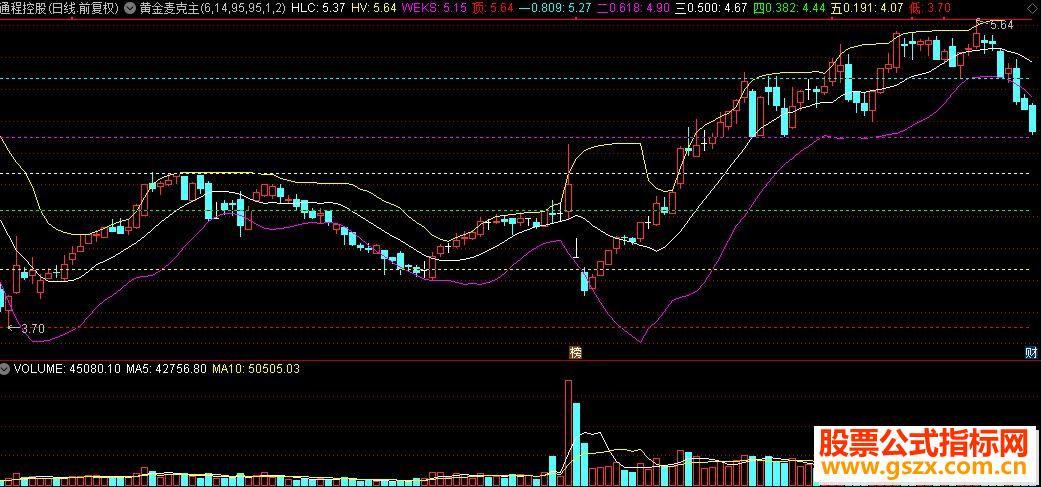The width and height of the screenshot is (1041, 487).
Task: Expand the VOLUME indicator dropdown arrow
Action: [5, 368]
